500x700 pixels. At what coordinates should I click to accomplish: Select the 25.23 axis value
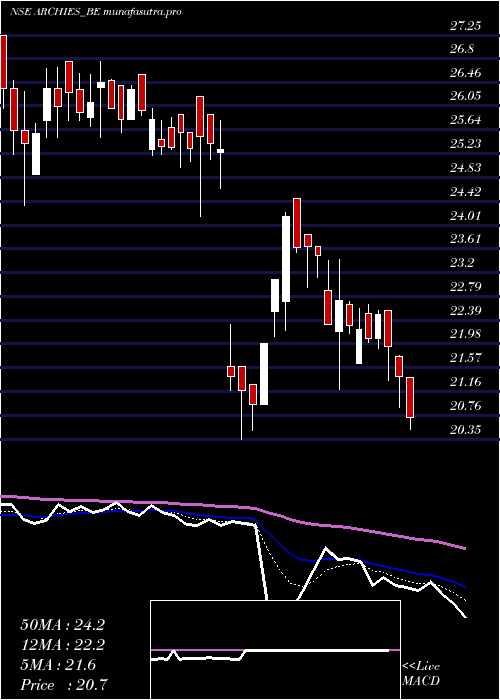tap(465, 144)
